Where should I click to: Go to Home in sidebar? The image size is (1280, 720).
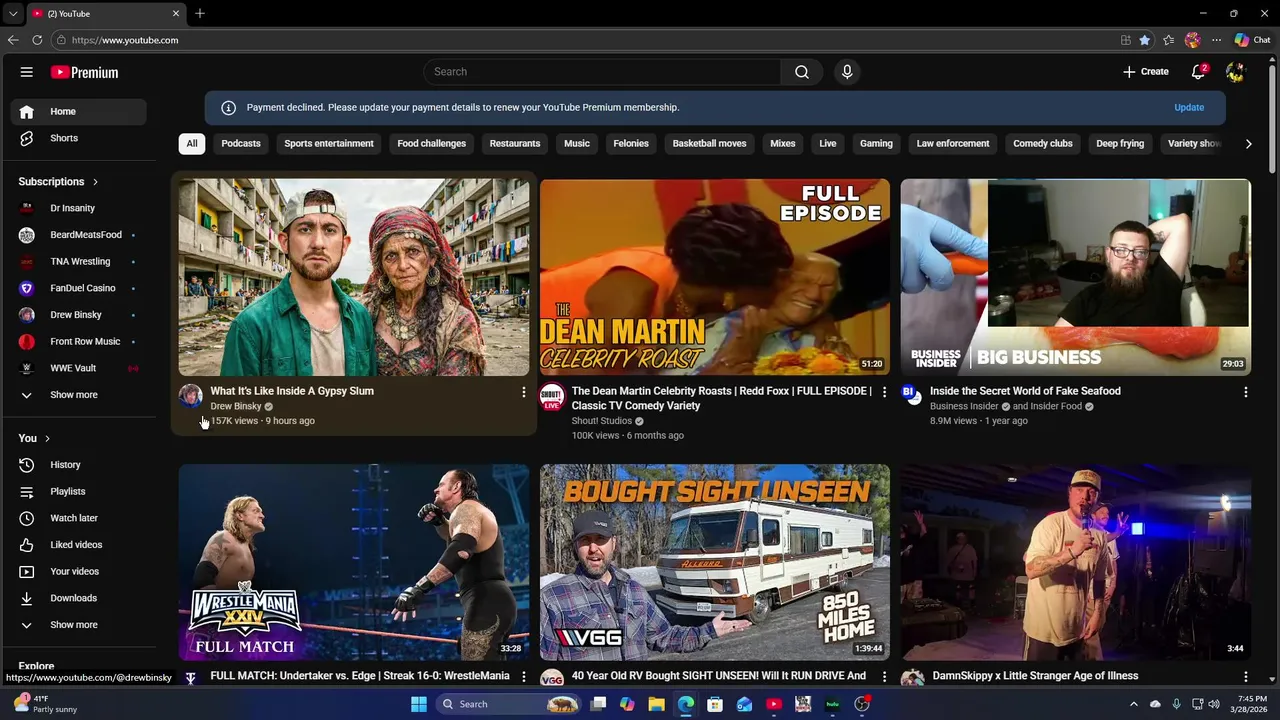[x=78, y=112]
